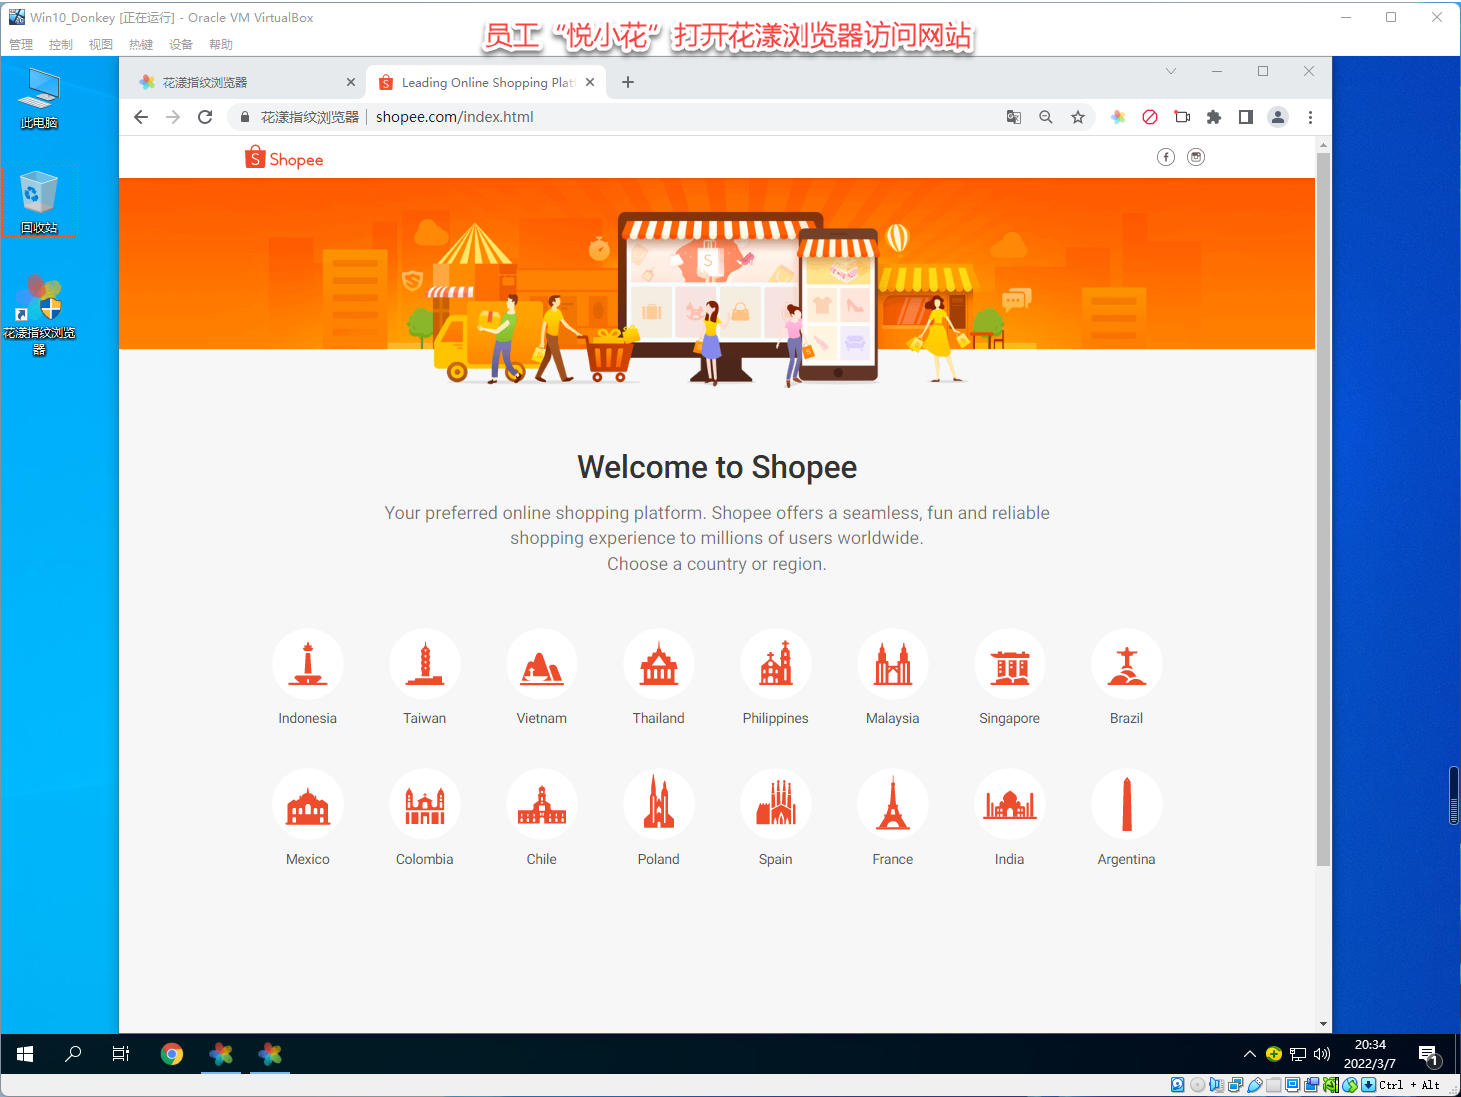Open the extensions puzzle icon
Viewport: 1461px width, 1097px height.
click(1214, 117)
